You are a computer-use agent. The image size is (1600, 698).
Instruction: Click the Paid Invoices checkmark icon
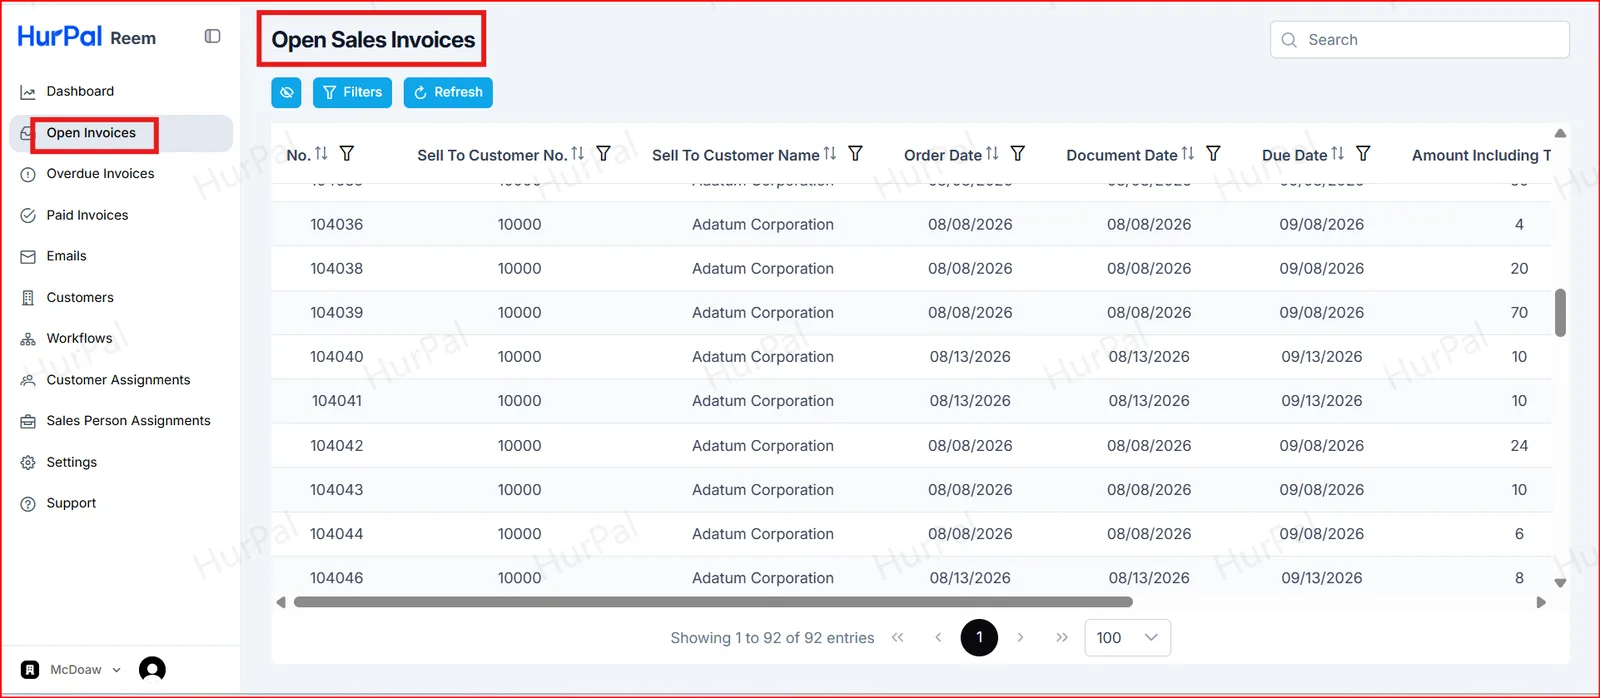(28, 215)
